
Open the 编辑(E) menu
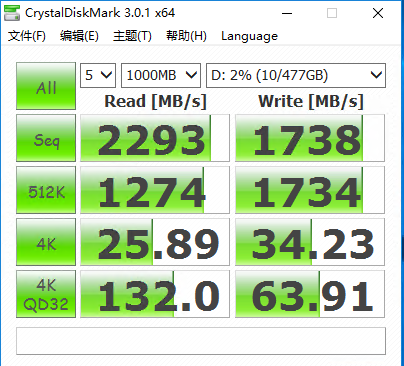pyautogui.click(x=79, y=36)
